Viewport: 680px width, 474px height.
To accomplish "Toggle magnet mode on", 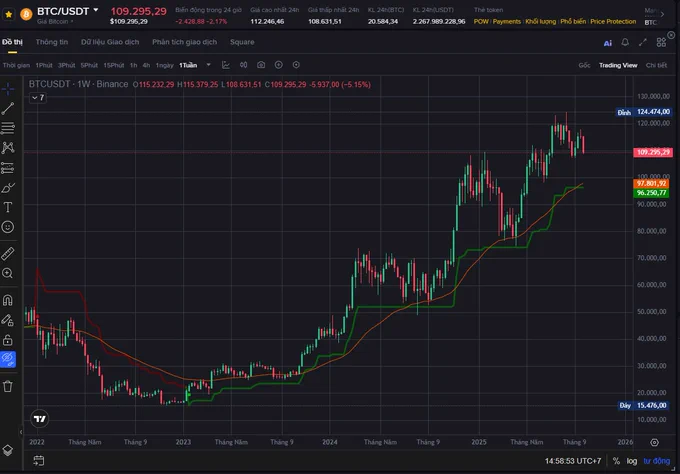I will coord(8,300).
